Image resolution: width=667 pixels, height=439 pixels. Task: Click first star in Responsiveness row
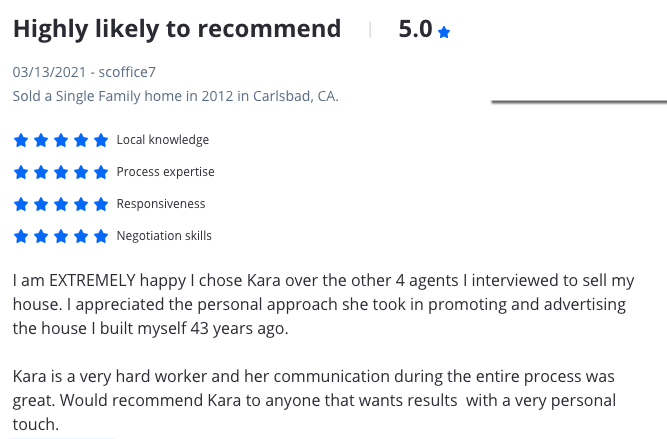click(20, 204)
